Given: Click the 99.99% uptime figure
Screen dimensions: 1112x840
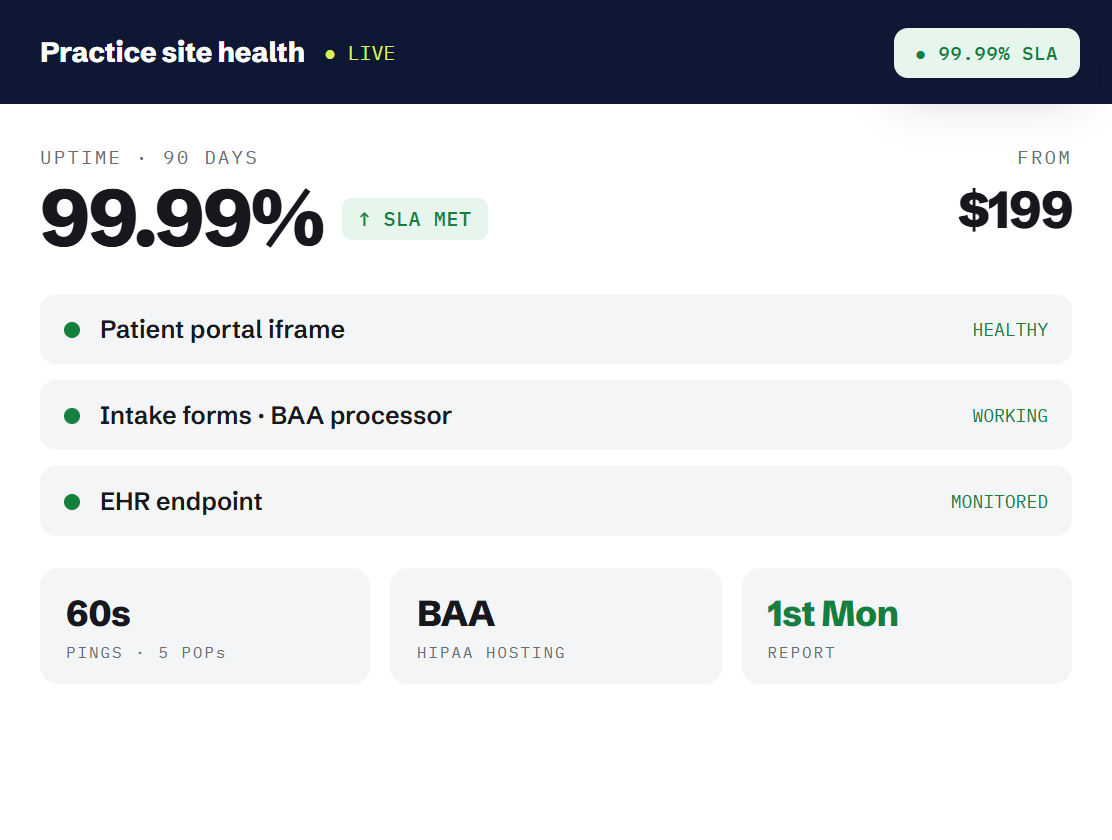Looking at the screenshot, I should [x=182, y=219].
